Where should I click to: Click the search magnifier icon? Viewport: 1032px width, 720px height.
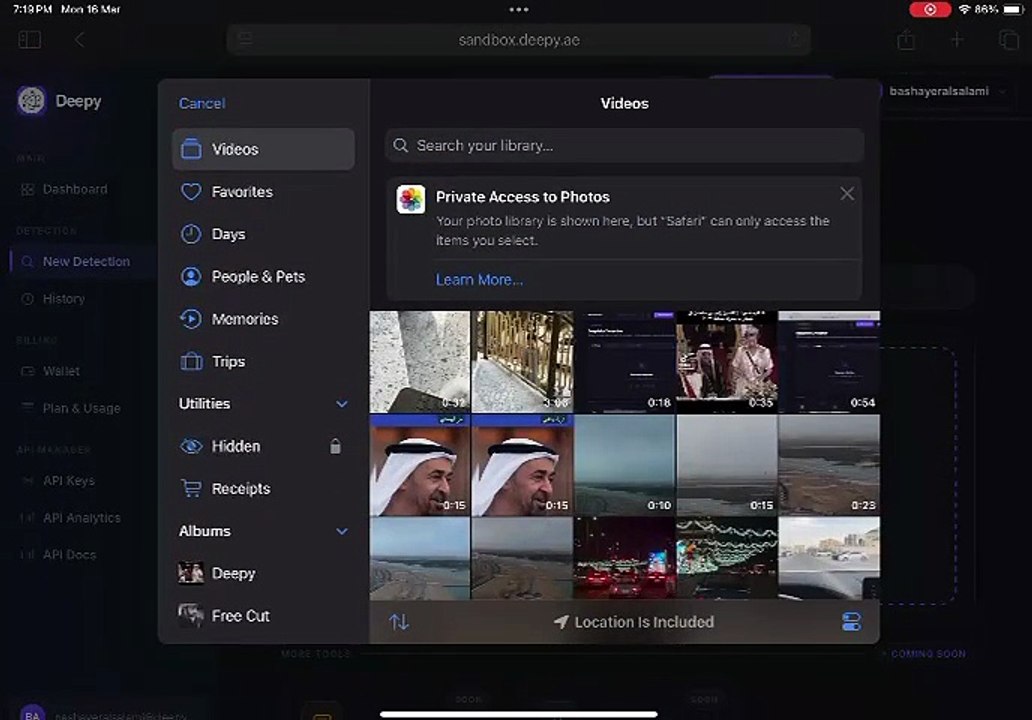pos(400,145)
